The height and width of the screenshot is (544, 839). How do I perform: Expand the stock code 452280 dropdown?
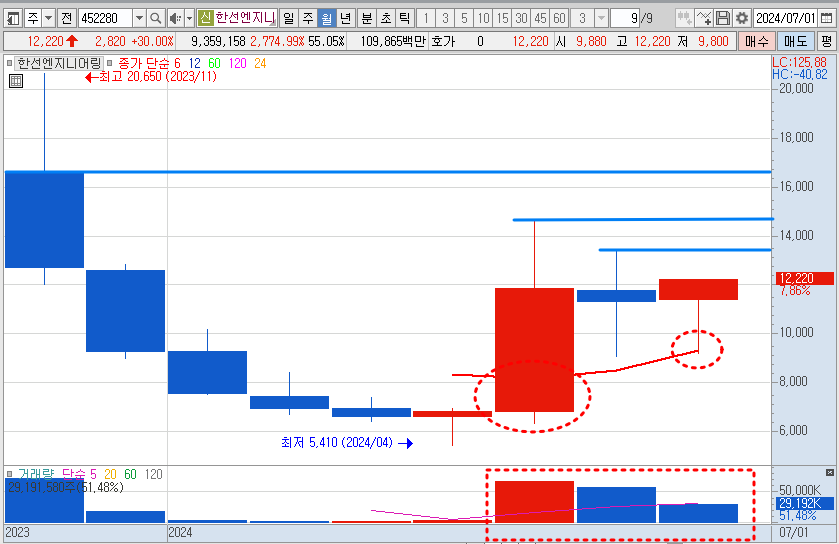point(139,19)
